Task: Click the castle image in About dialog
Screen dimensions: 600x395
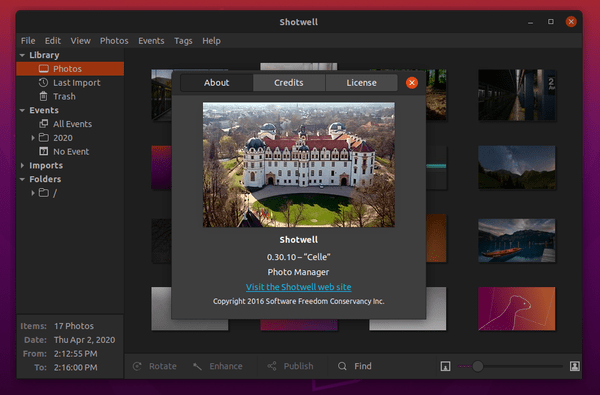Action: 298,165
